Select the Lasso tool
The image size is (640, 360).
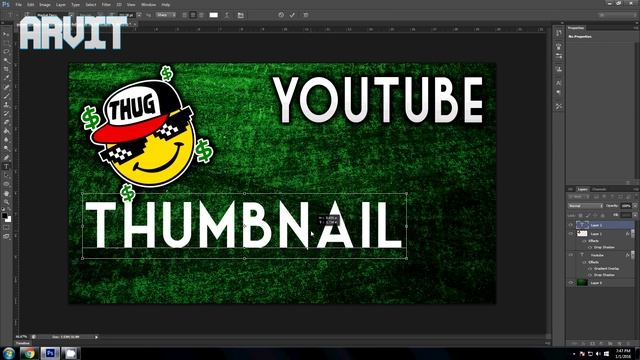coord(6,51)
